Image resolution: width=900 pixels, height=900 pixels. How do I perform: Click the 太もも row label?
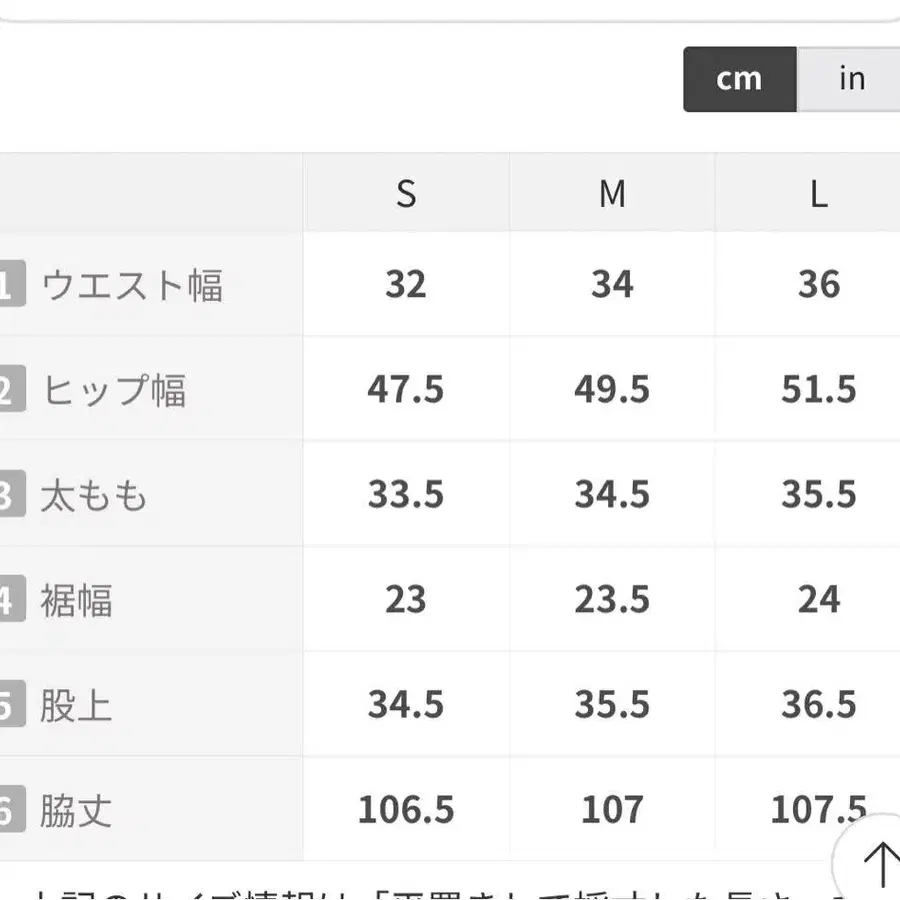(x=94, y=496)
